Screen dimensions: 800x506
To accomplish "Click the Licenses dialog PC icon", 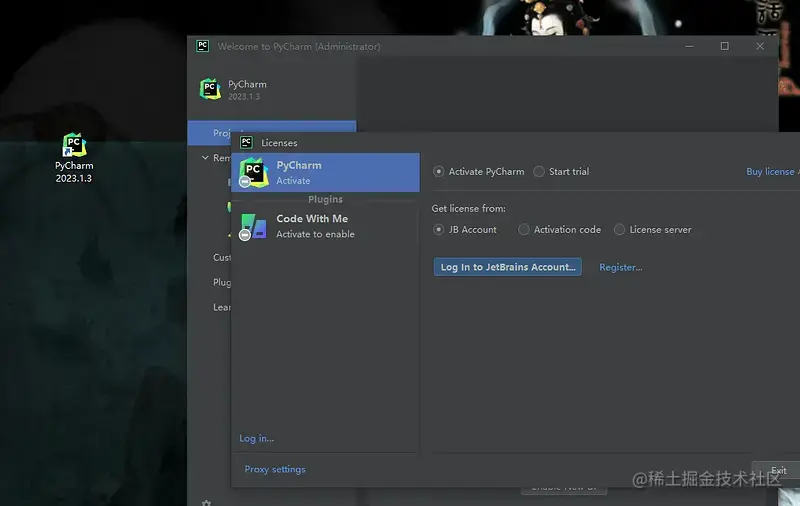I will 246,142.
